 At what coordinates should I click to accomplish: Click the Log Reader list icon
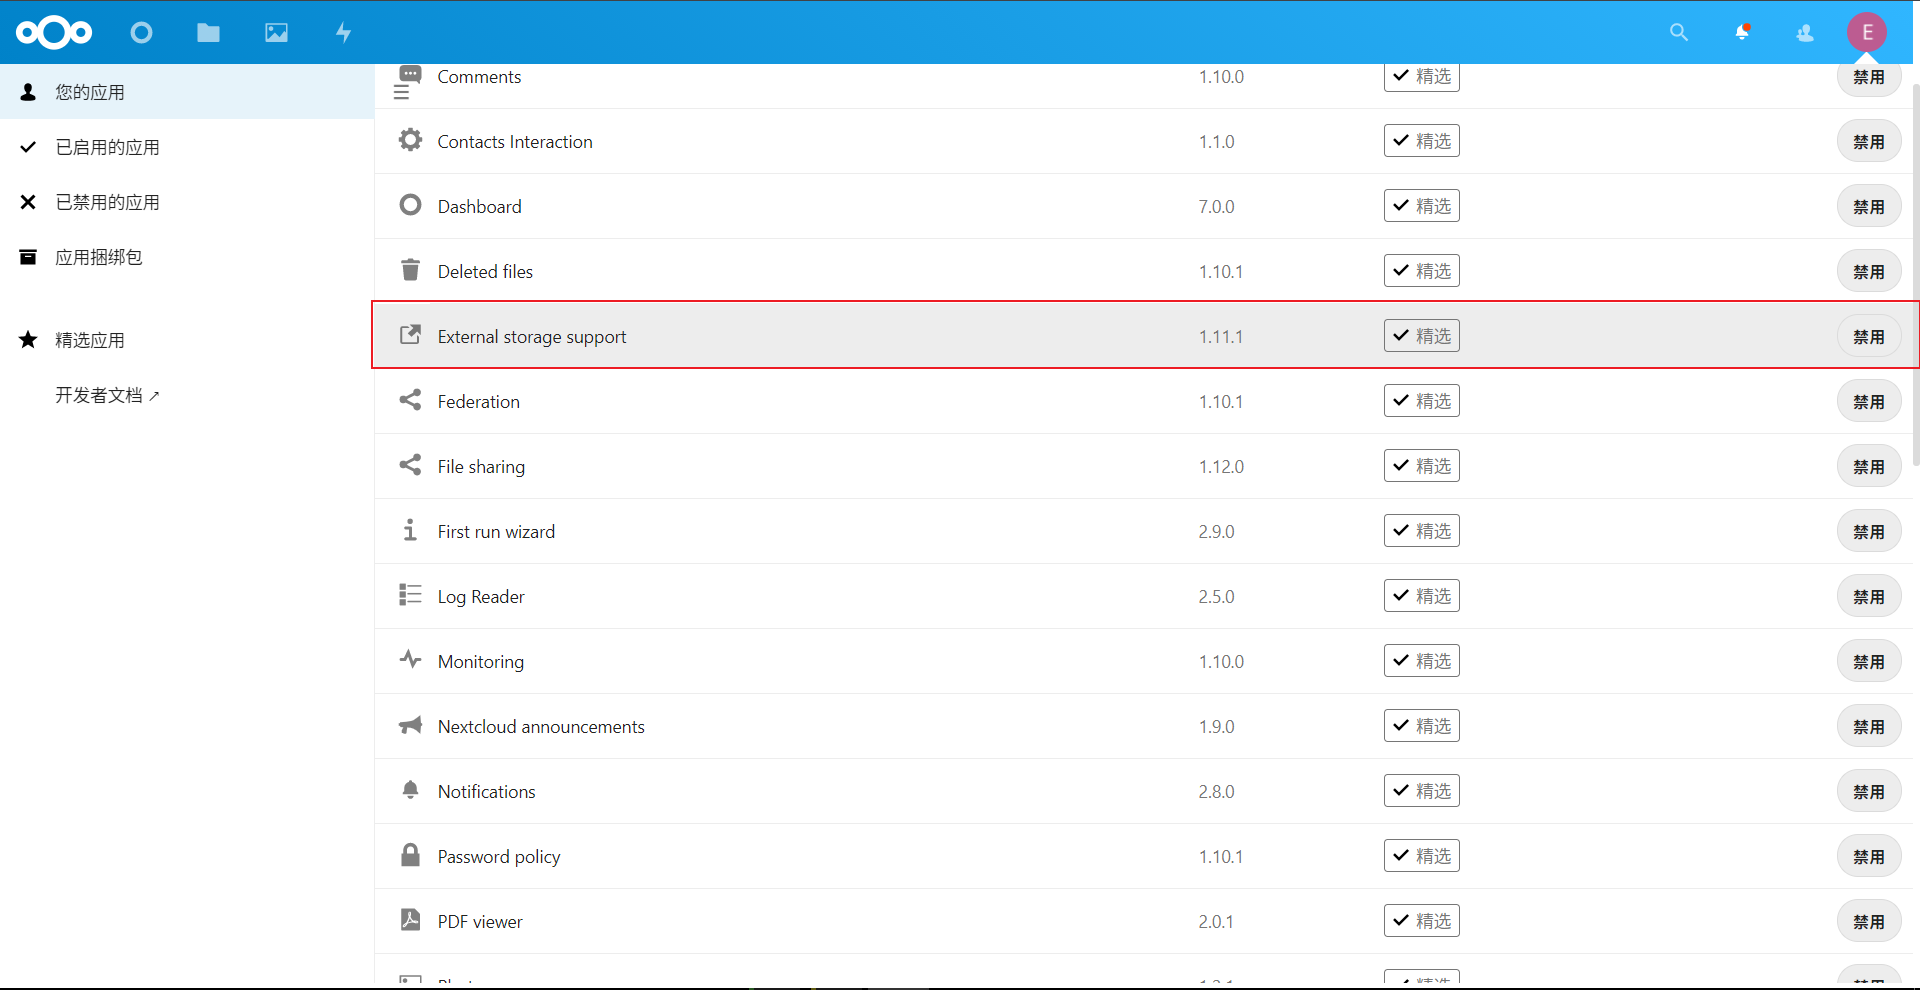pyautogui.click(x=410, y=595)
